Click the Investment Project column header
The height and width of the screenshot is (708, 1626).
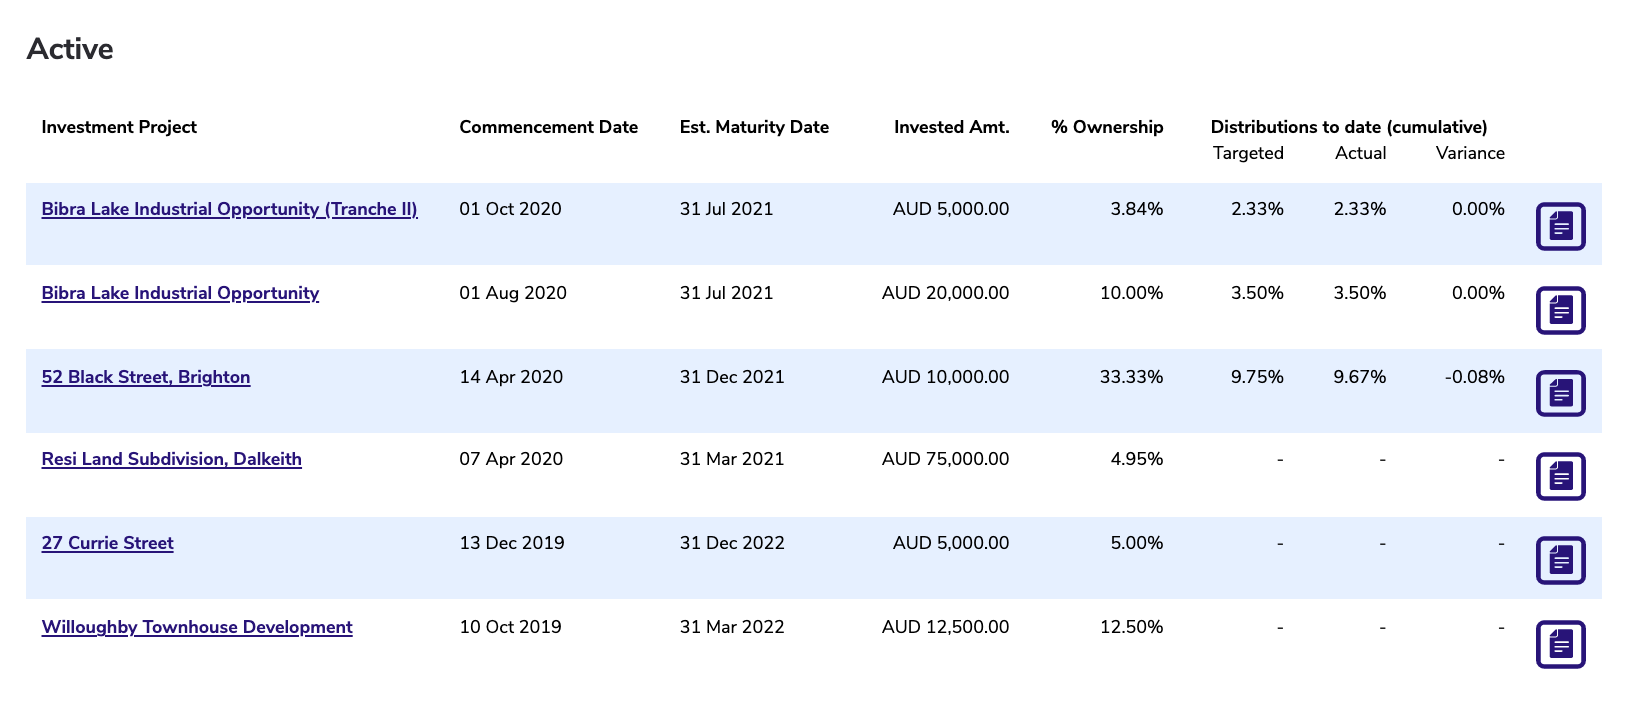pos(119,127)
